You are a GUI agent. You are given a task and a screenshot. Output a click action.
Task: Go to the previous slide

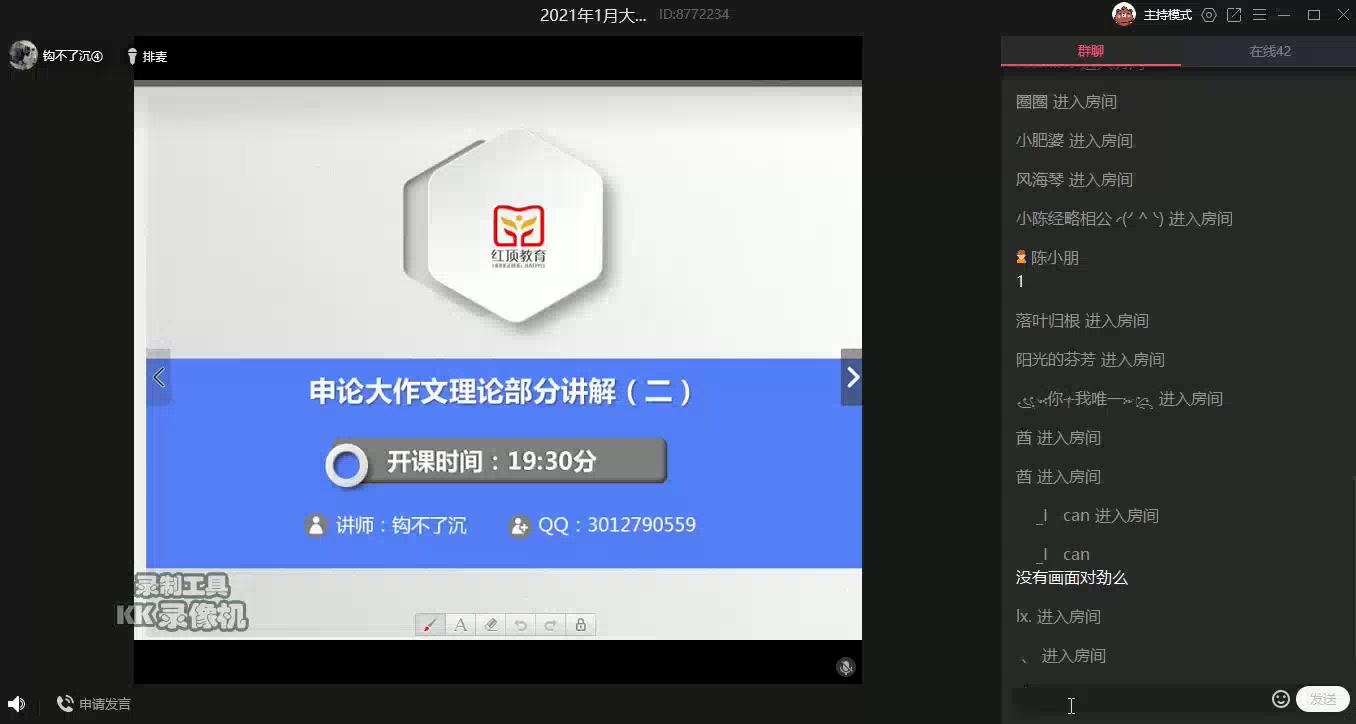tap(158, 377)
